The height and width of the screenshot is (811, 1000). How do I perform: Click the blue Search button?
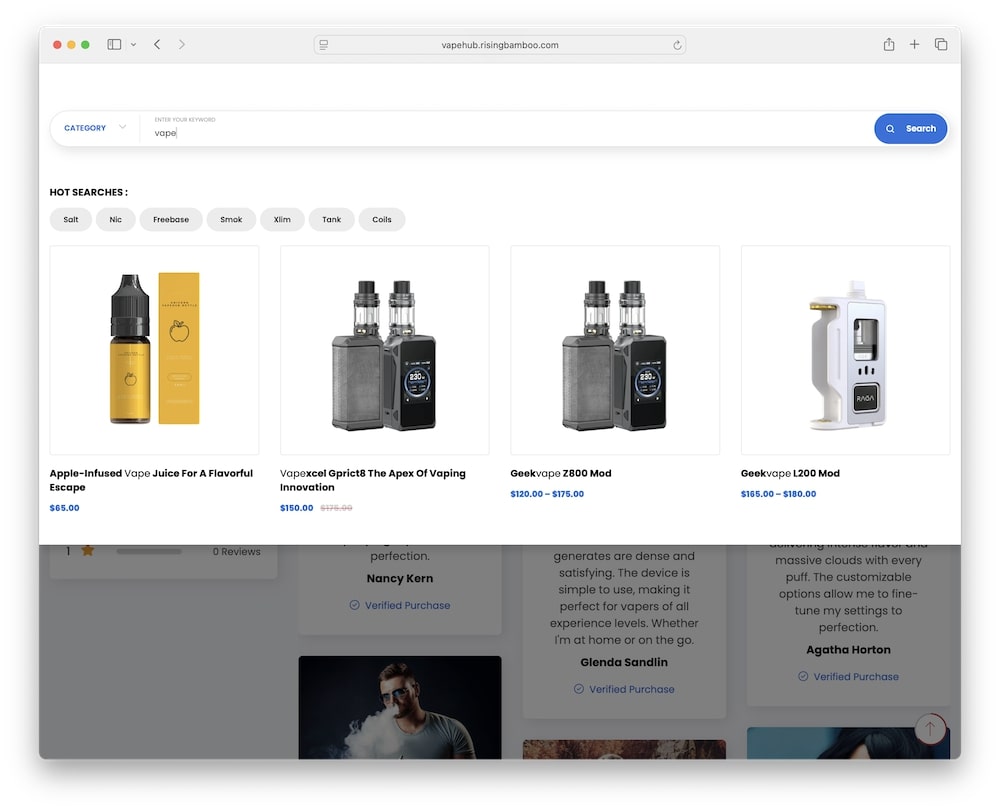click(x=910, y=128)
